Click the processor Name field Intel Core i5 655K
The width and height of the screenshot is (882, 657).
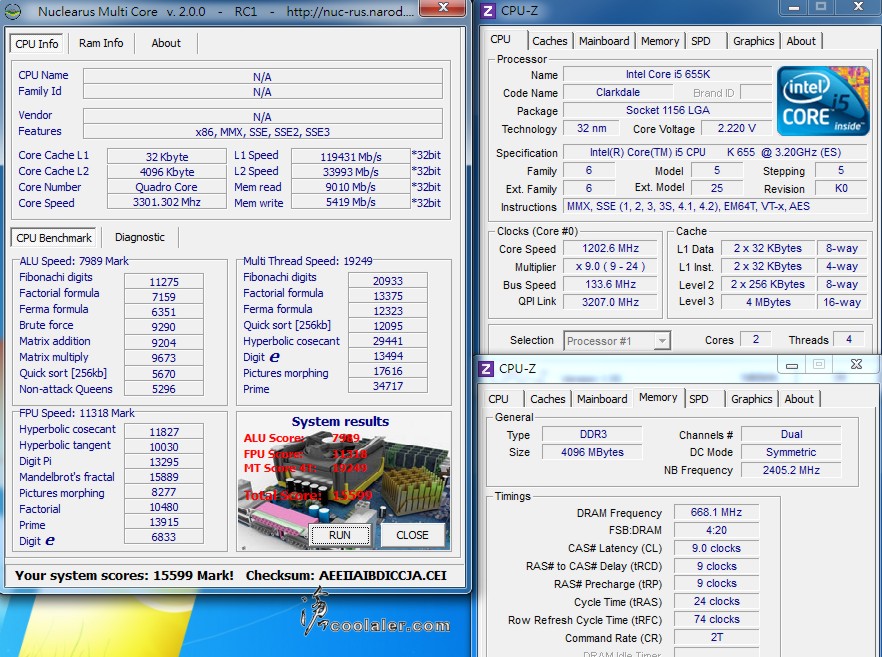[668, 74]
